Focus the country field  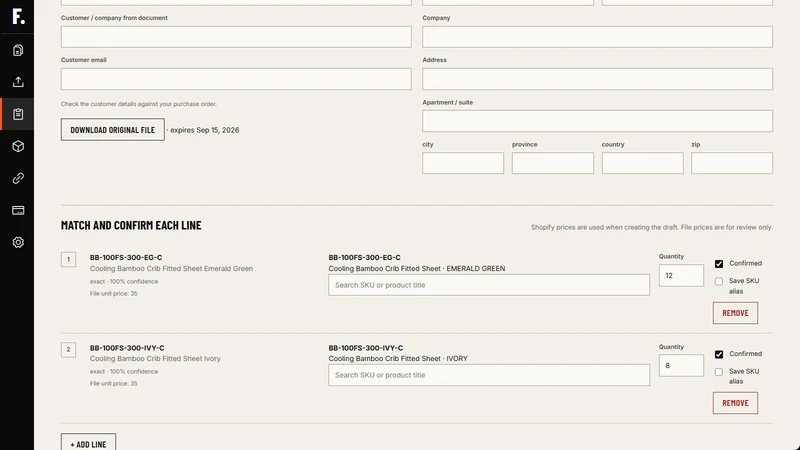point(642,163)
